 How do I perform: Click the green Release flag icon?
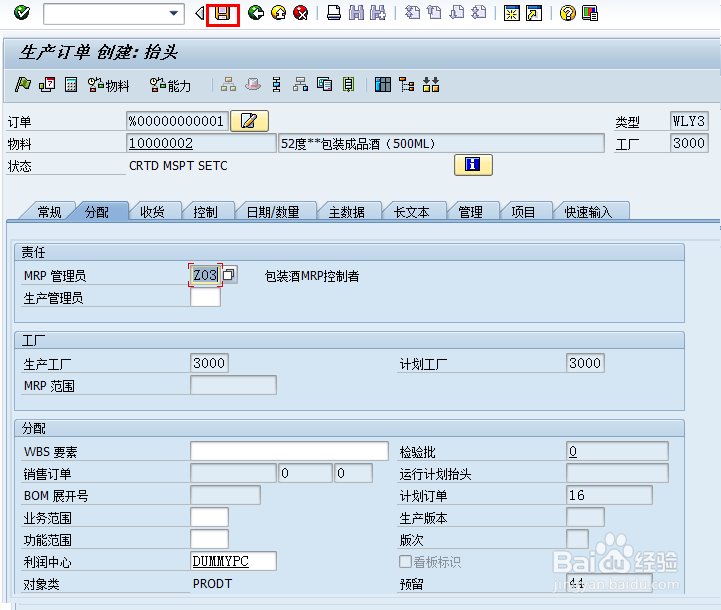tap(23, 85)
